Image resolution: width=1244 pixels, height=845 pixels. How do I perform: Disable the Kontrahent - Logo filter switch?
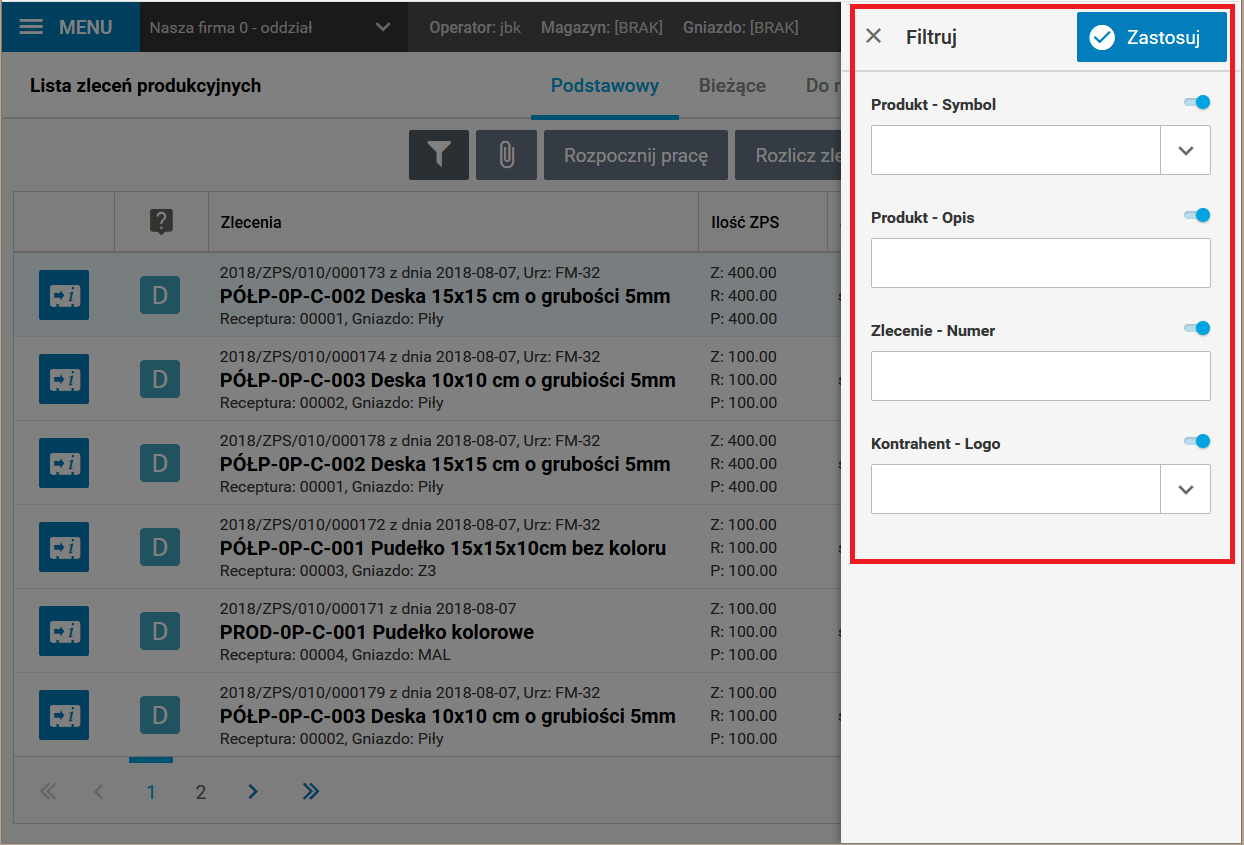(1197, 441)
